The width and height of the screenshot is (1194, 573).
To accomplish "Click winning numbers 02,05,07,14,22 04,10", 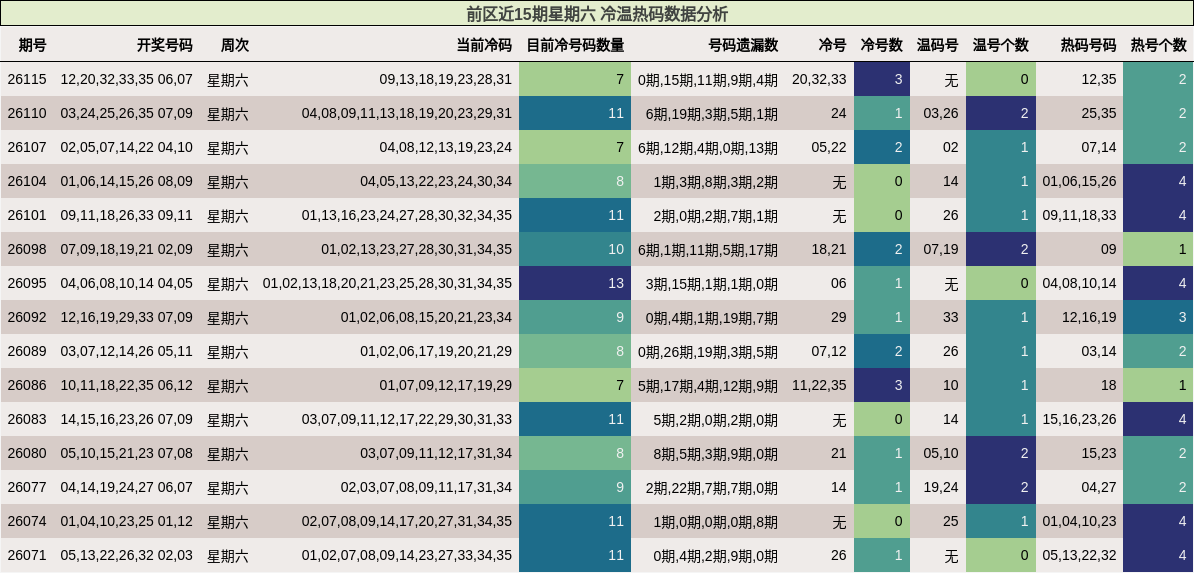I will pyautogui.click(x=126, y=147).
